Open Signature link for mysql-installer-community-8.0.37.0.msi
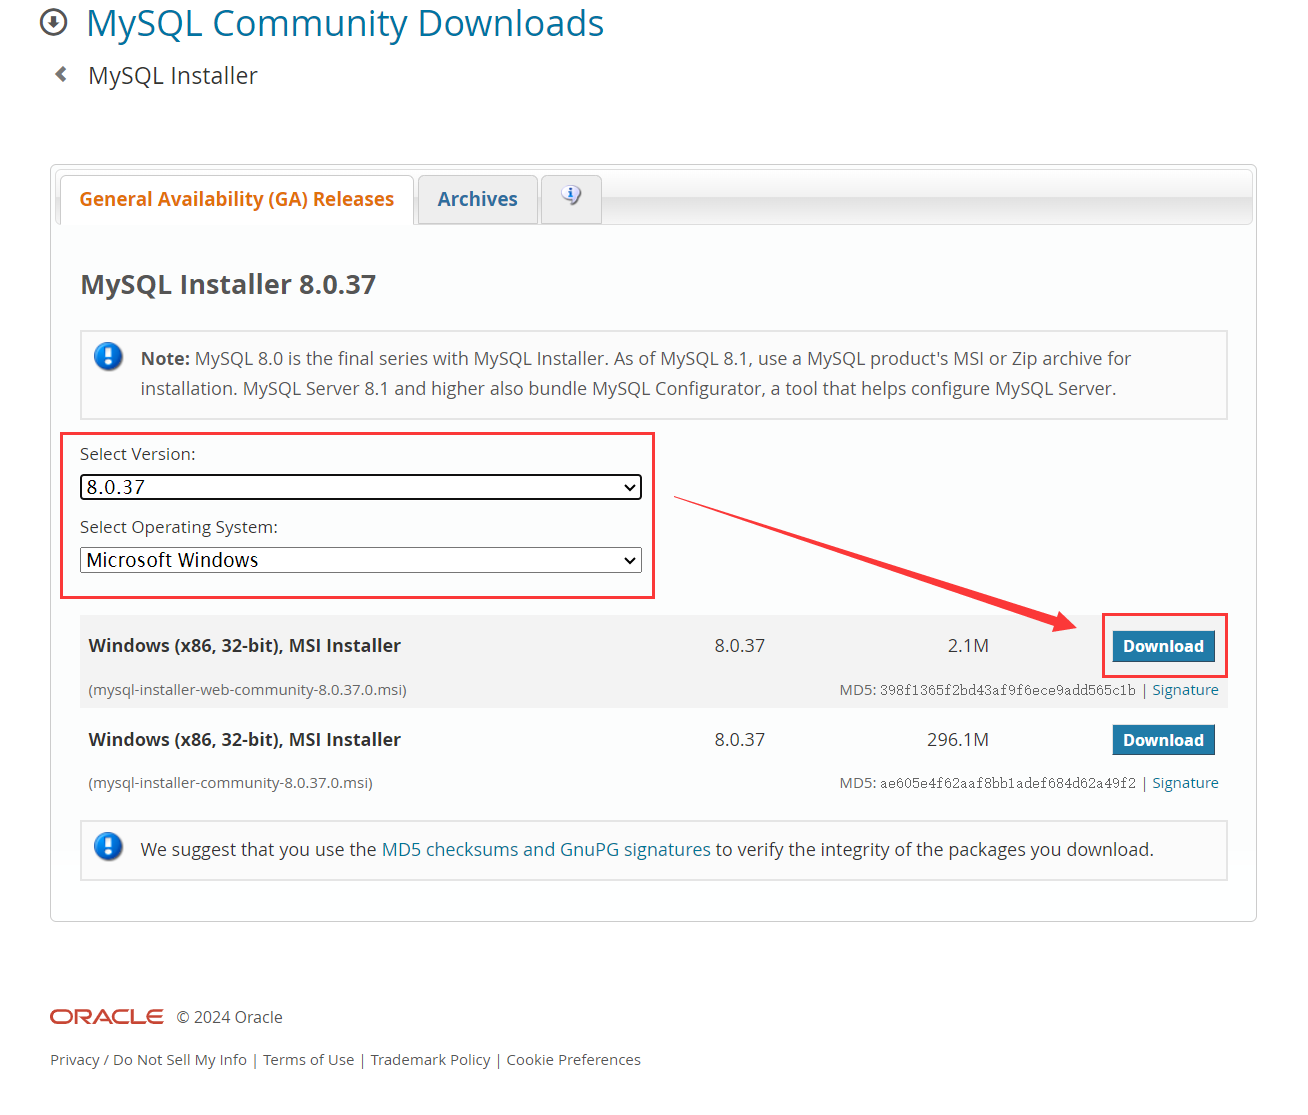This screenshot has height=1115, width=1308. [x=1185, y=783]
